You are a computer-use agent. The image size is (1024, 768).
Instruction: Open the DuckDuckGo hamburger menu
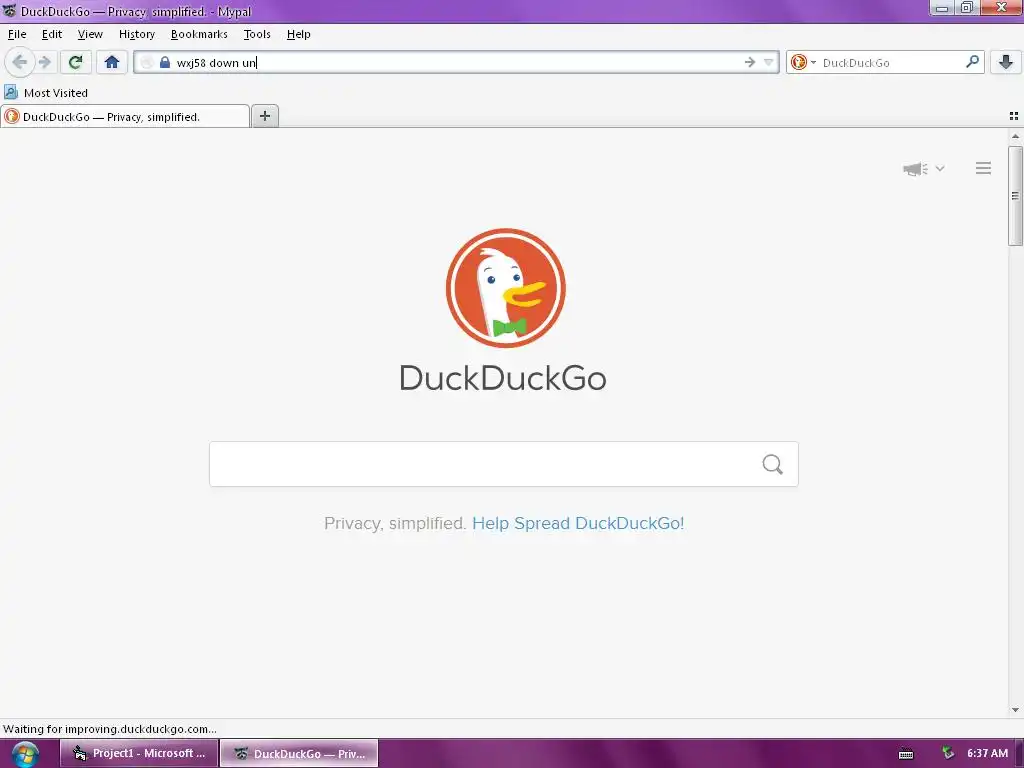984,168
